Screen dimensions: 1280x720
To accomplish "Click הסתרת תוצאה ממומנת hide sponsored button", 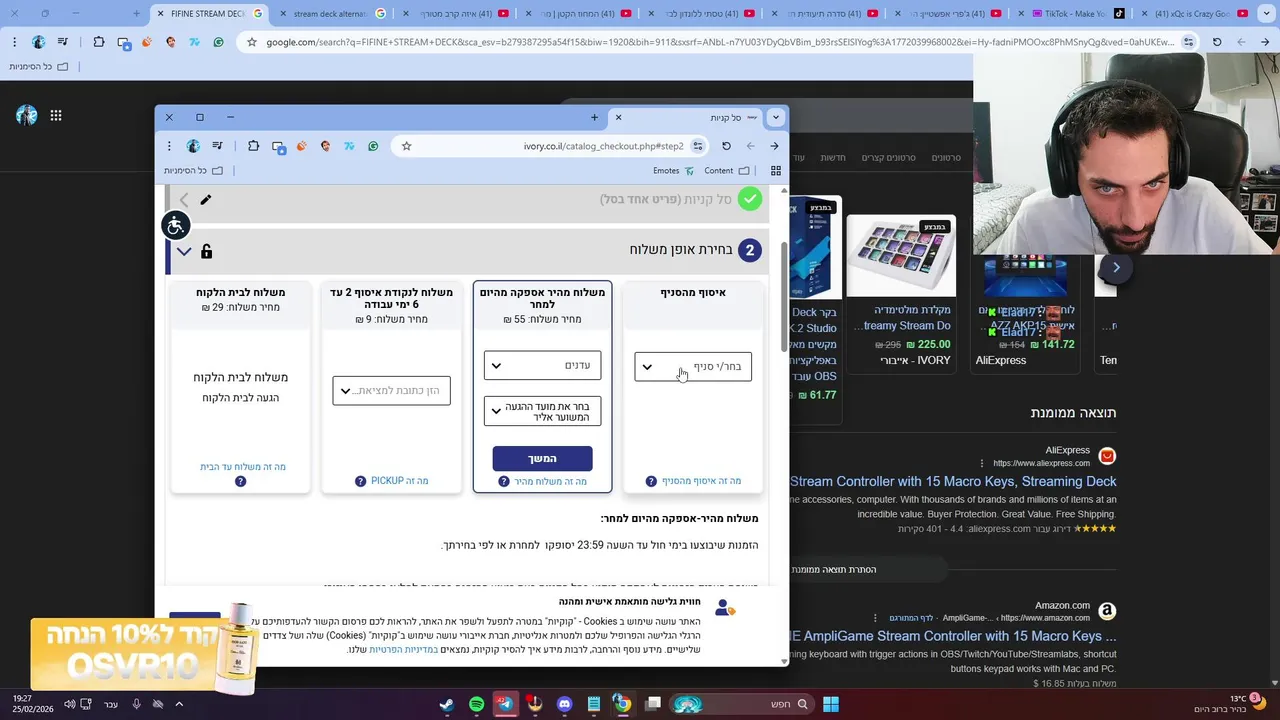I will 834,570.
